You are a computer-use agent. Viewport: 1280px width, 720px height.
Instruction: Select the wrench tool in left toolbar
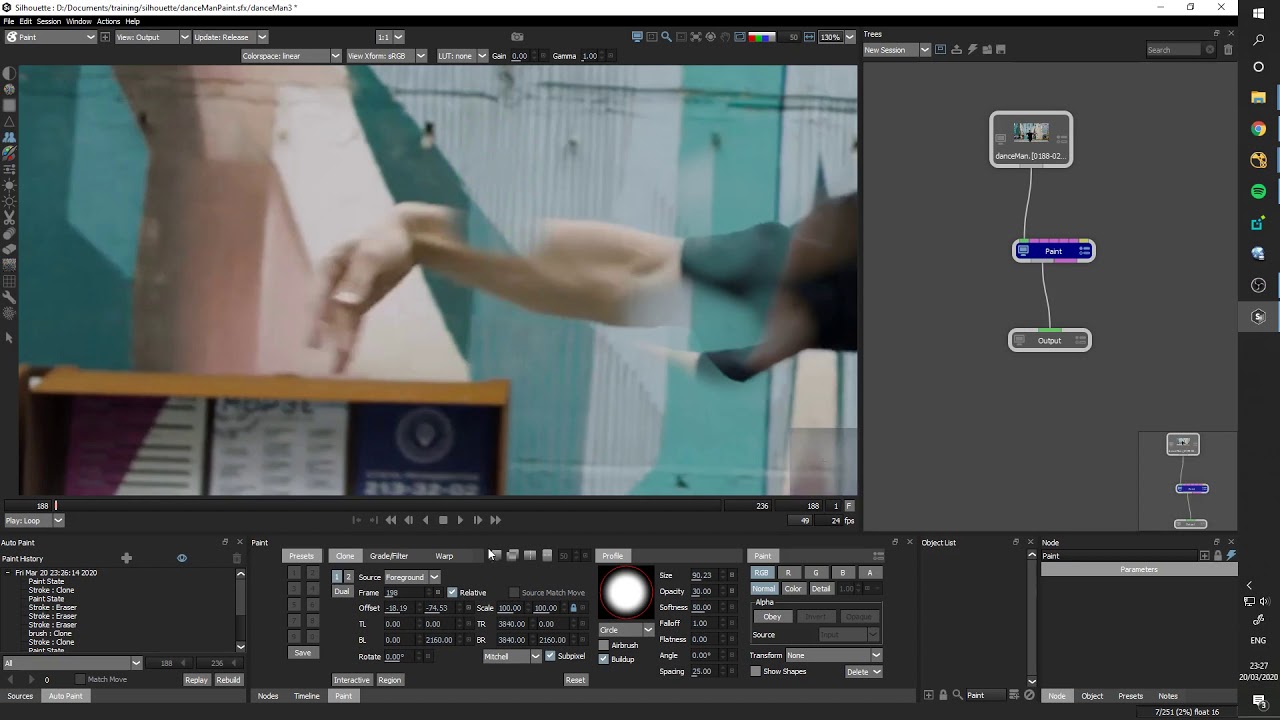pyautogui.click(x=9, y=297)
